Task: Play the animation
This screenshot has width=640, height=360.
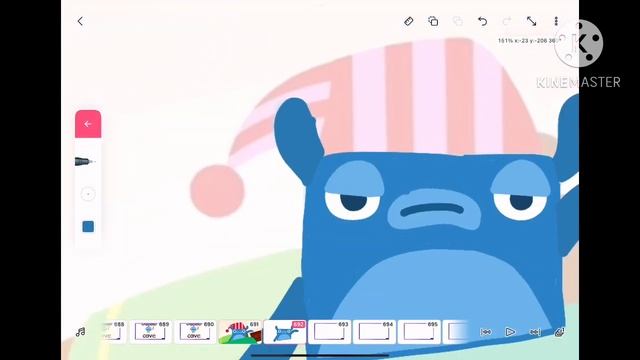Action: click(510, 332)
